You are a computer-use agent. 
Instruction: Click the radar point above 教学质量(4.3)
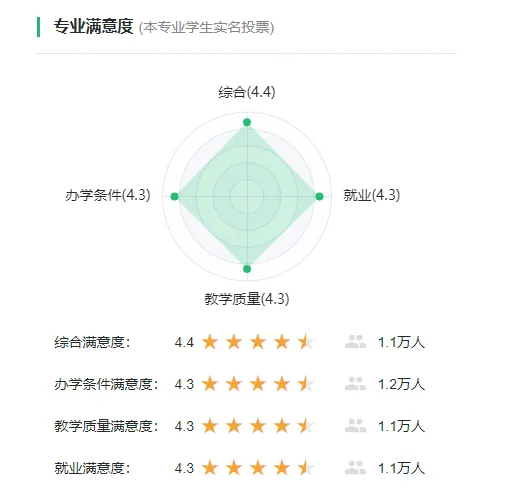point(247,269)
